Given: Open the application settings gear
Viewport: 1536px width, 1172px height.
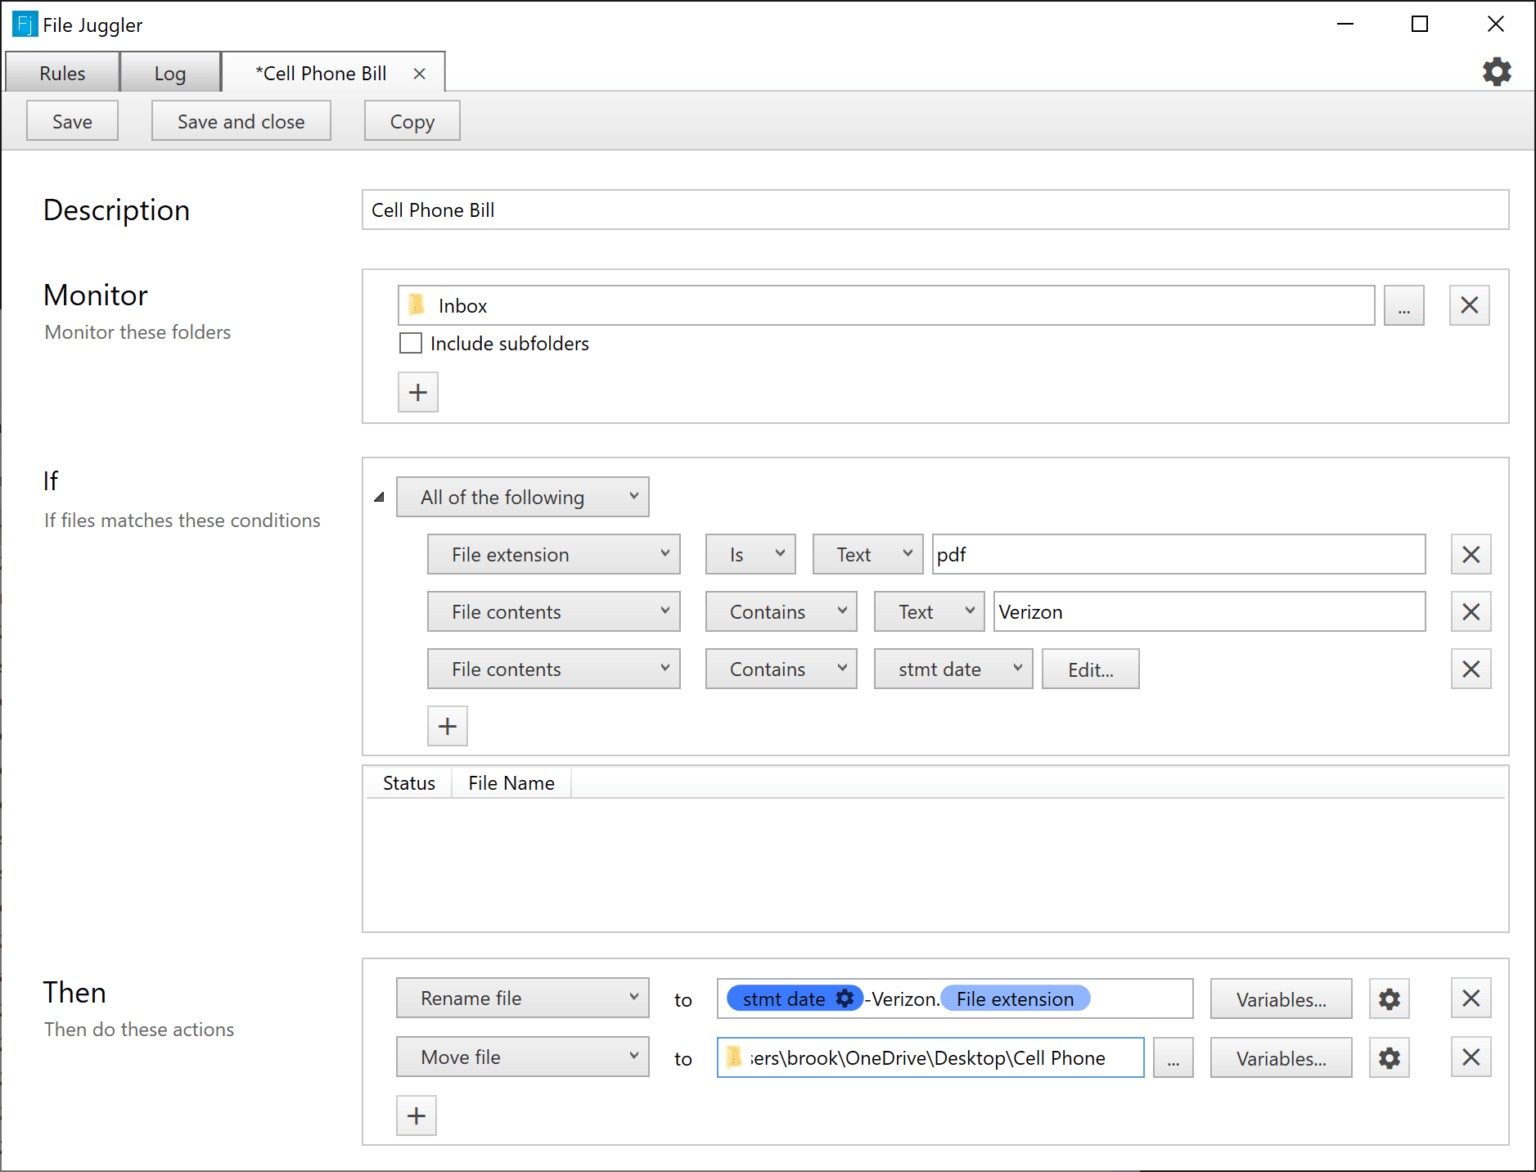Looking at the screenshot, I should point(1496,71).
